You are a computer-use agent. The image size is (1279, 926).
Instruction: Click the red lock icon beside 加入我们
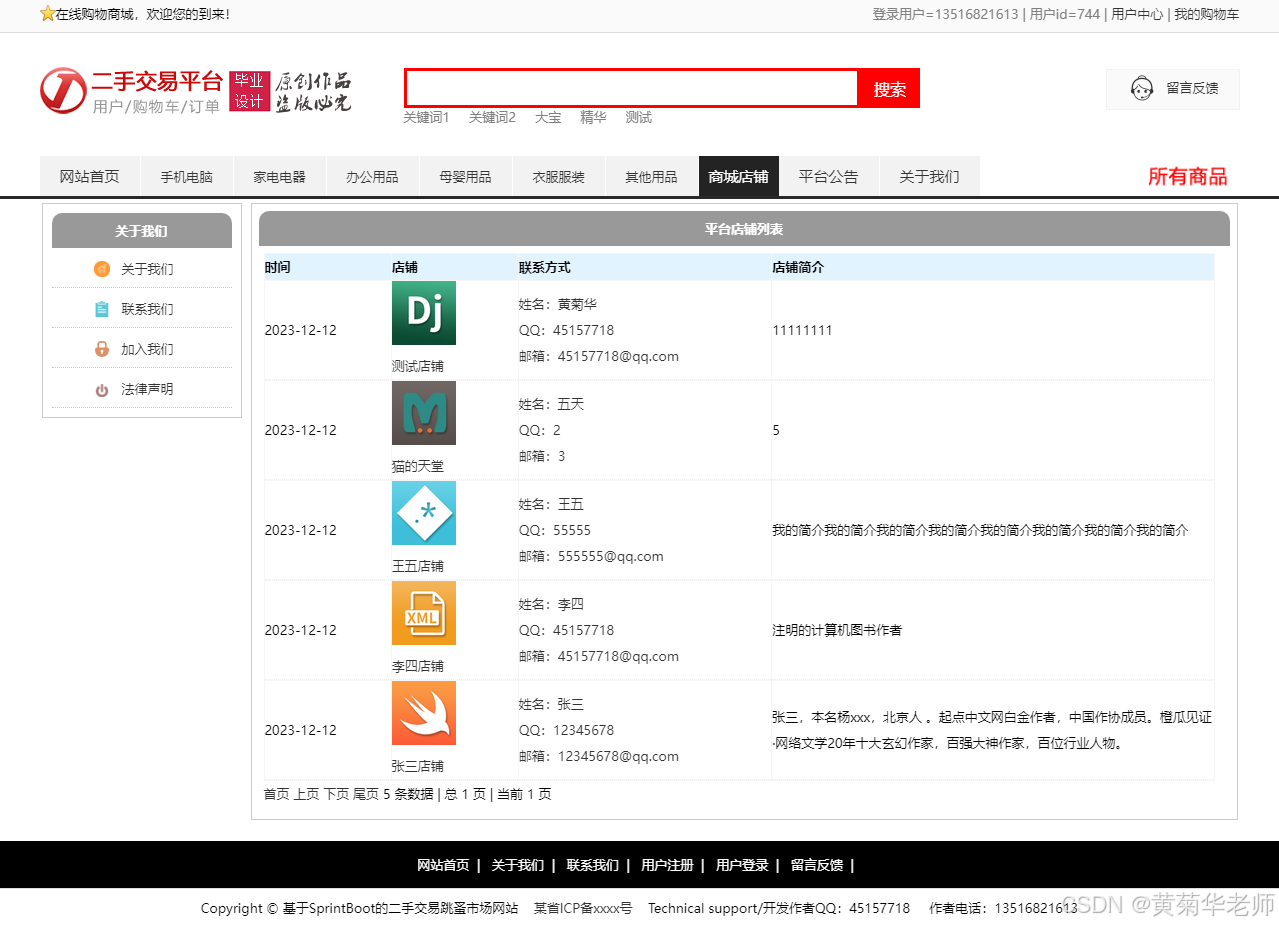click(x=101, y=348)
